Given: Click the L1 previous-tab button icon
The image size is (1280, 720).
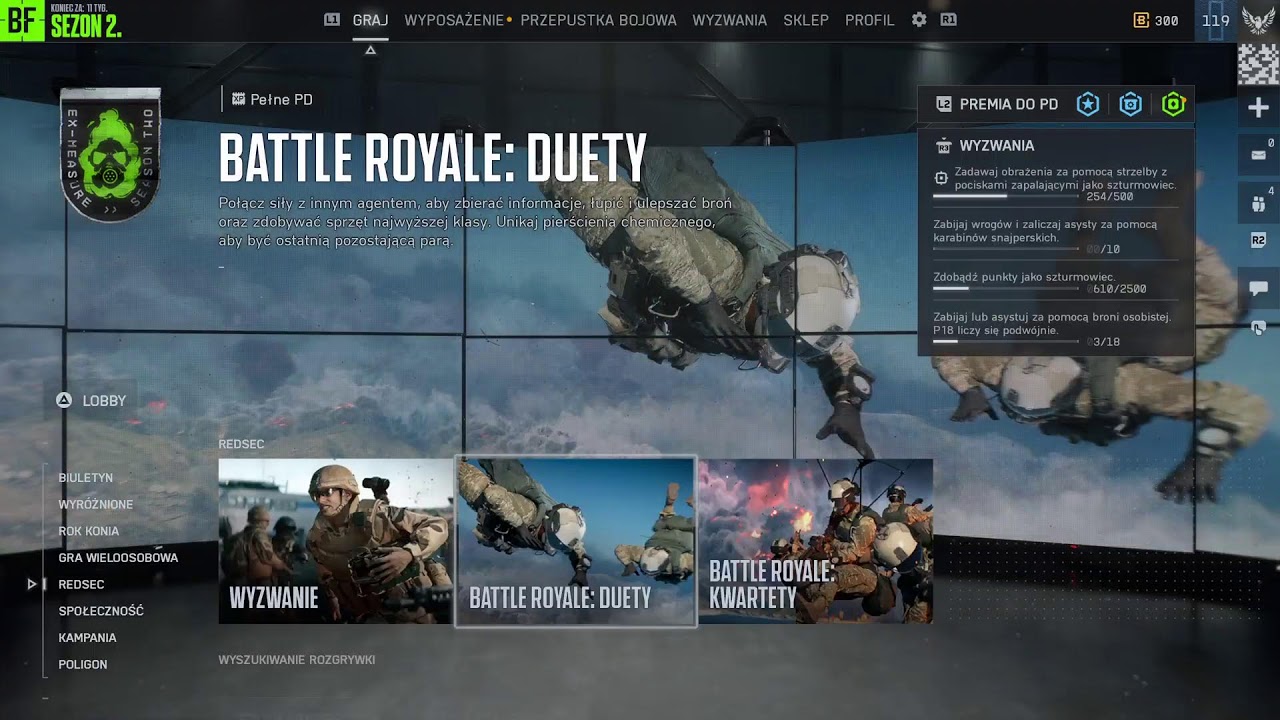Looking at the screenshot, I should tap(332, 20).
